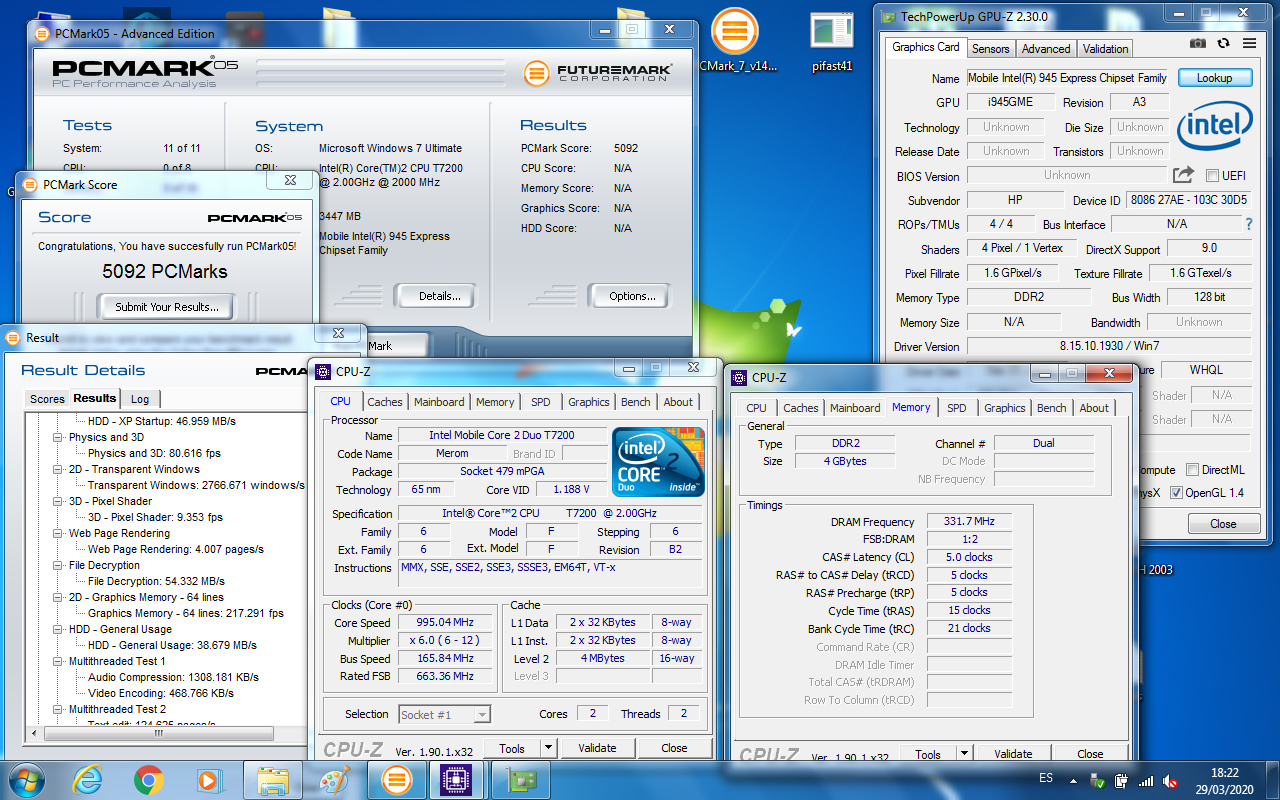Collapse the Multithreaded Test 1 node
The width and height of the screenshot is (1280, 800).
(59, 661)
